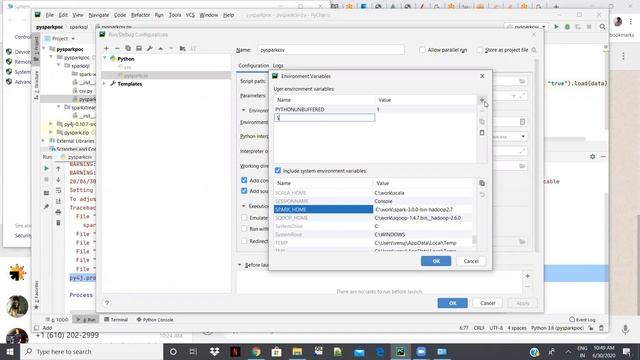The height and width of the screenshot is (360, 640).
Task: Revert the system environment variables
Action: [x=482, y=195]
